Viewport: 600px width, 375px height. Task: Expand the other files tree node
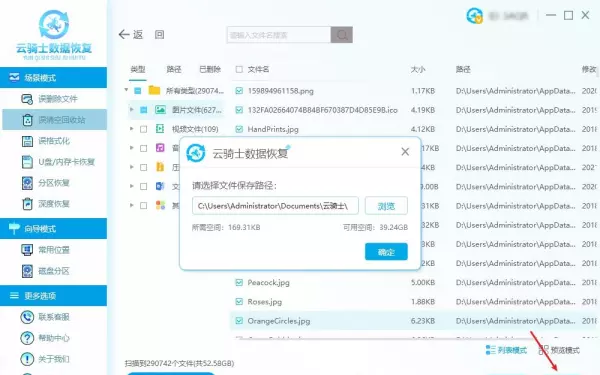click(132, 205)
